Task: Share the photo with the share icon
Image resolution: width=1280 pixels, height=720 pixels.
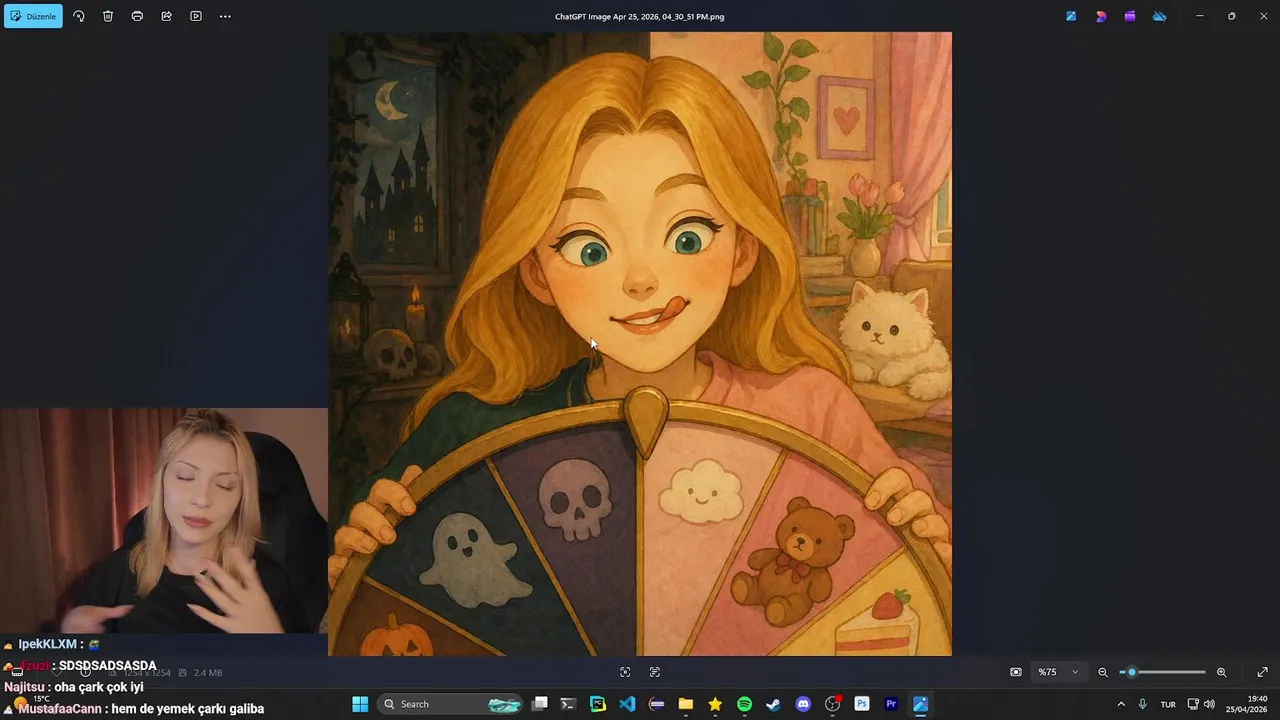Action: coord(166,16)
